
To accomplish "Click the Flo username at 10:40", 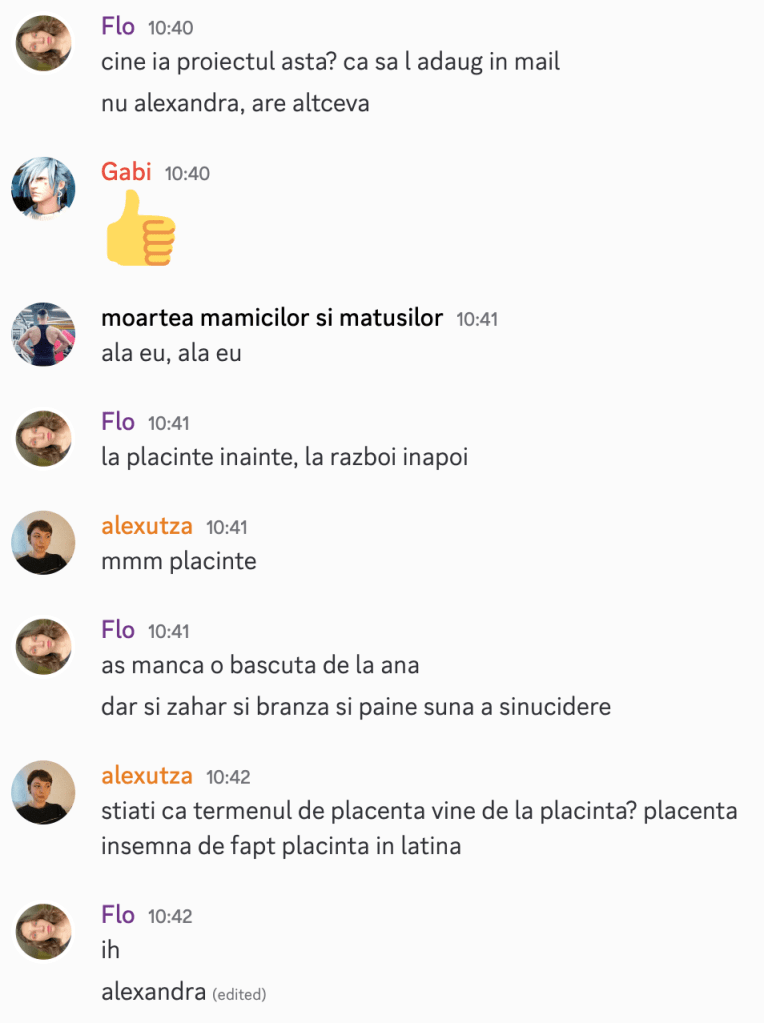I will coord(118,26).
